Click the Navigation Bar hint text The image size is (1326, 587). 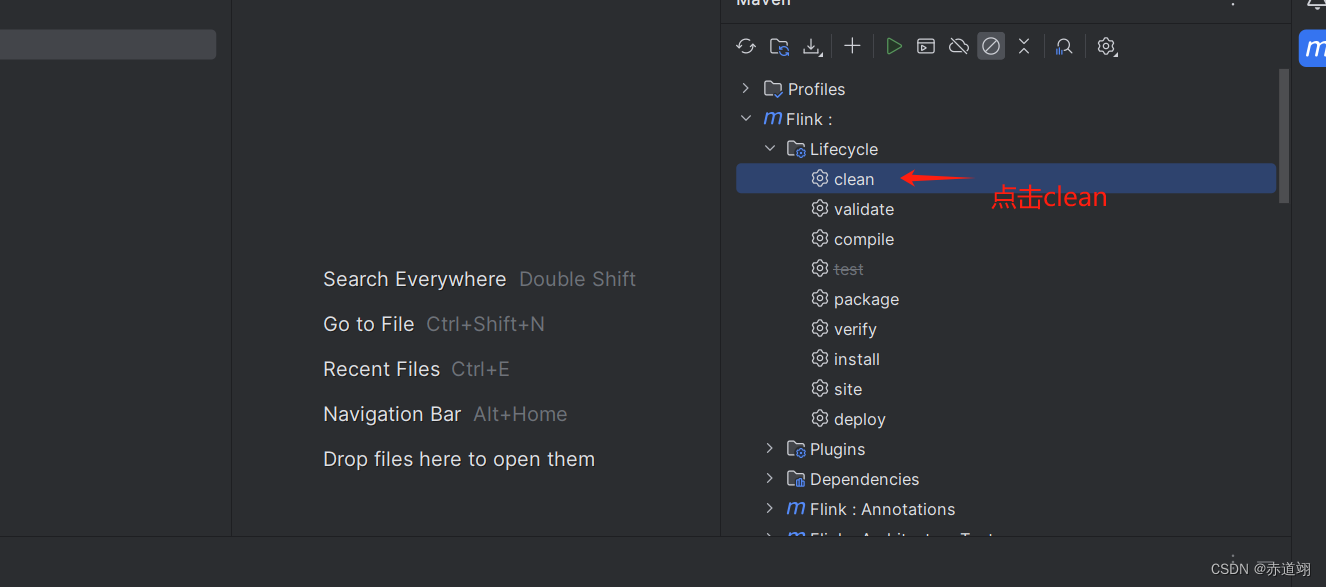point(392,414)
